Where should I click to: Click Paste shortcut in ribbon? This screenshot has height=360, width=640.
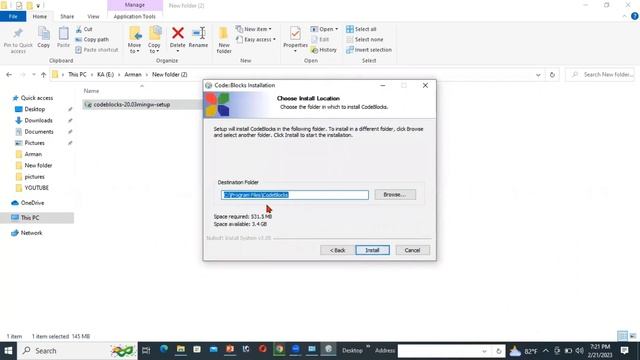[x=97, y=50]
